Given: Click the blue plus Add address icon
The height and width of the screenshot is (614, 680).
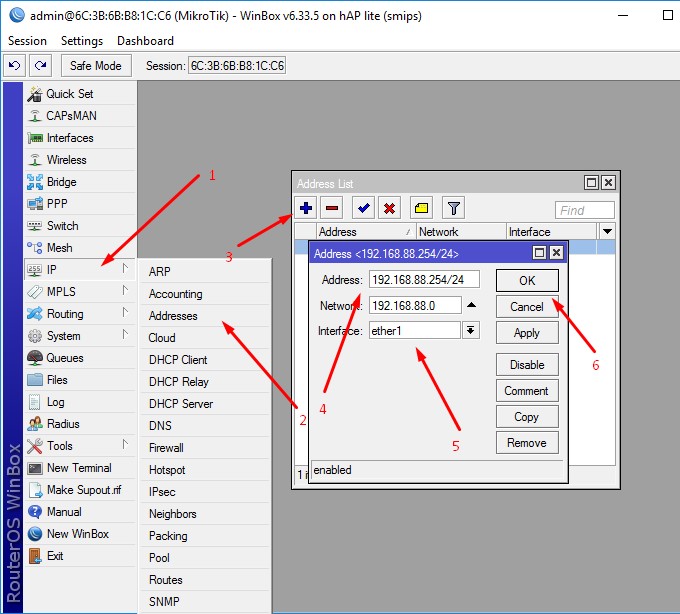Looking at the screenshot, I should [x=306, y=209].
